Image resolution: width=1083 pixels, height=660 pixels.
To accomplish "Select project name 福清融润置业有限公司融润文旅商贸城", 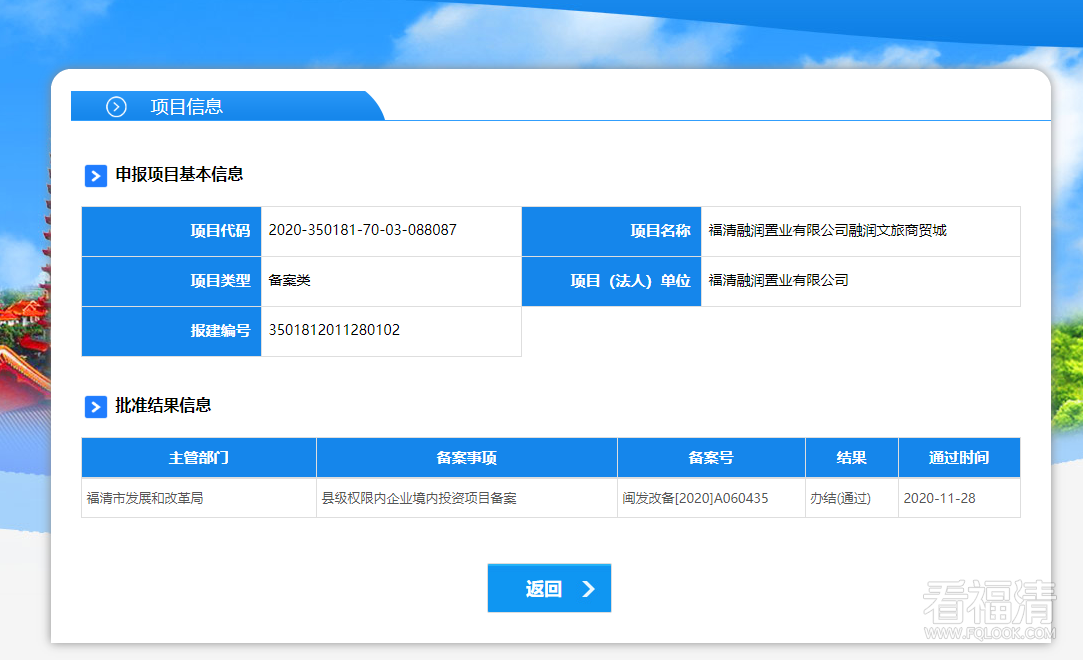I will pos(827,230).
